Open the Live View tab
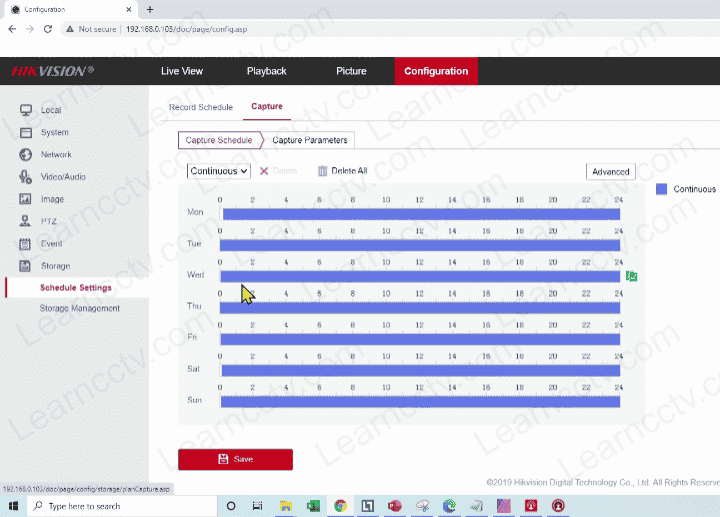 [181, 71]
